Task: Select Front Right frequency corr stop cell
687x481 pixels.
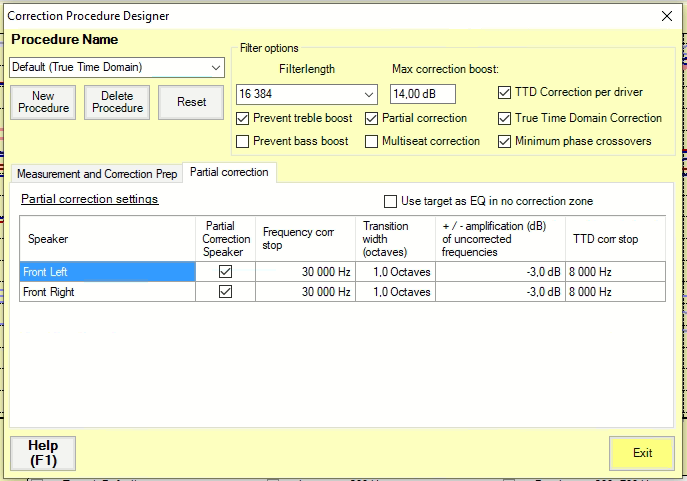Action: 306,292
